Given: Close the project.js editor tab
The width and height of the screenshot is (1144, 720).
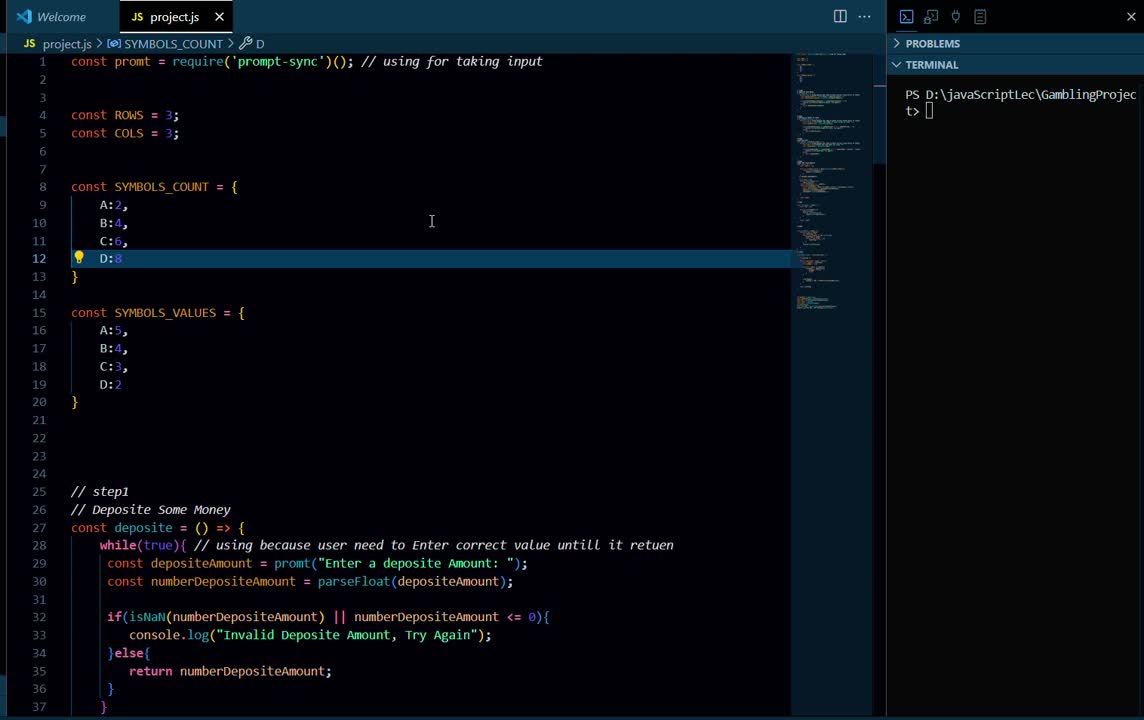Looking at the screenshot, I should coord(219,17).
